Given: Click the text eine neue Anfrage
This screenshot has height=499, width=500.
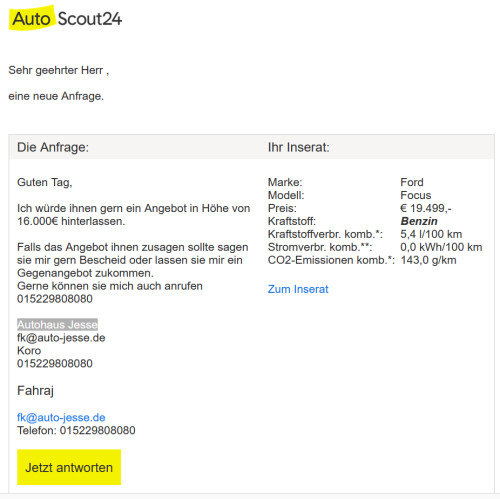Looking at the screenshot, I should point(56,96).
